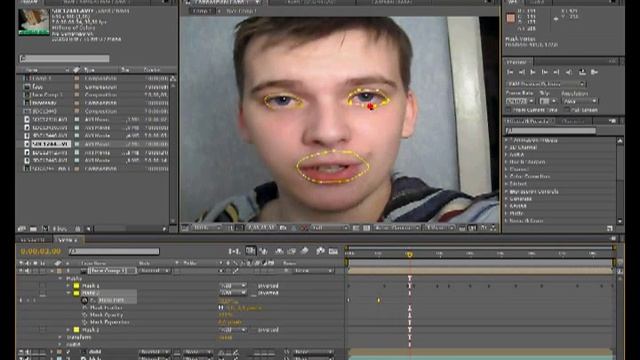Expand Color Correction effects category
640x360 pixels.
pos(507,176)
